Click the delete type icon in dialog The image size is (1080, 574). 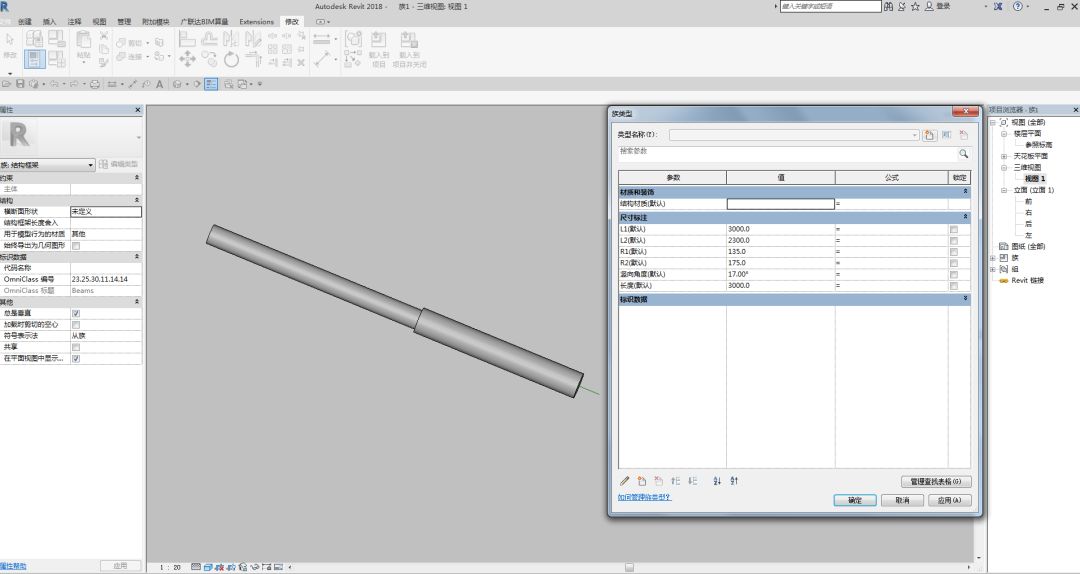click(964, 135)
